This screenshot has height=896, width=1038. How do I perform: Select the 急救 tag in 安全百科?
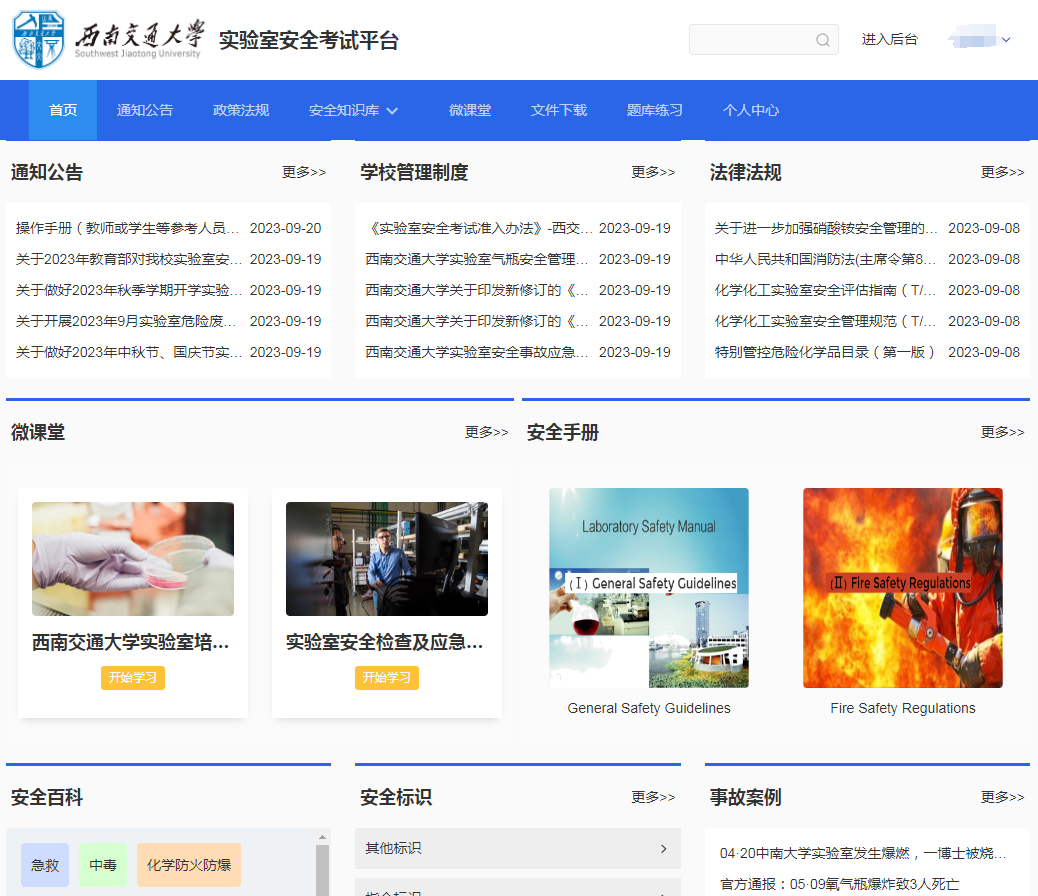click(44, 865)
